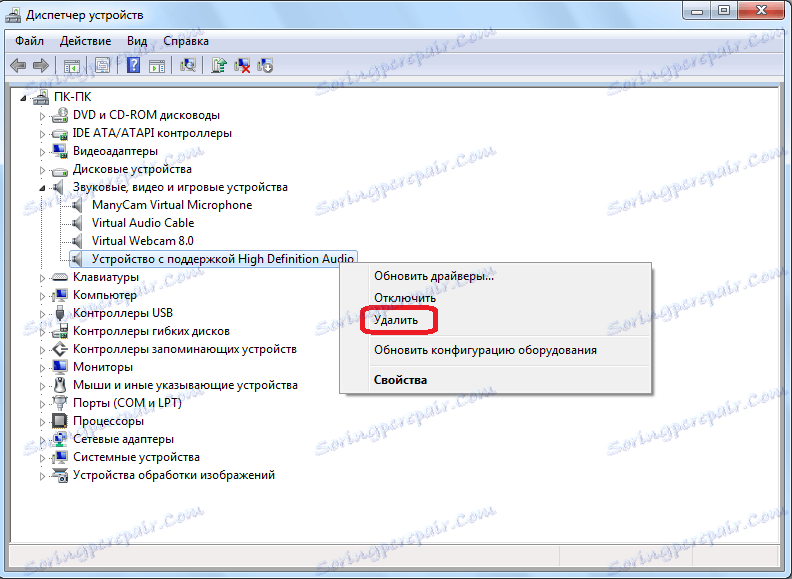Select the Сетевые адаптеры row
The height and width of the screenshot is (579, 792).
pos(123,439)
